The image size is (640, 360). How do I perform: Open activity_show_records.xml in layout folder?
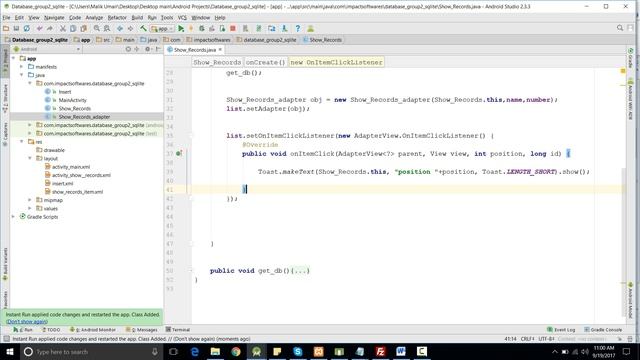pos(81,175)
